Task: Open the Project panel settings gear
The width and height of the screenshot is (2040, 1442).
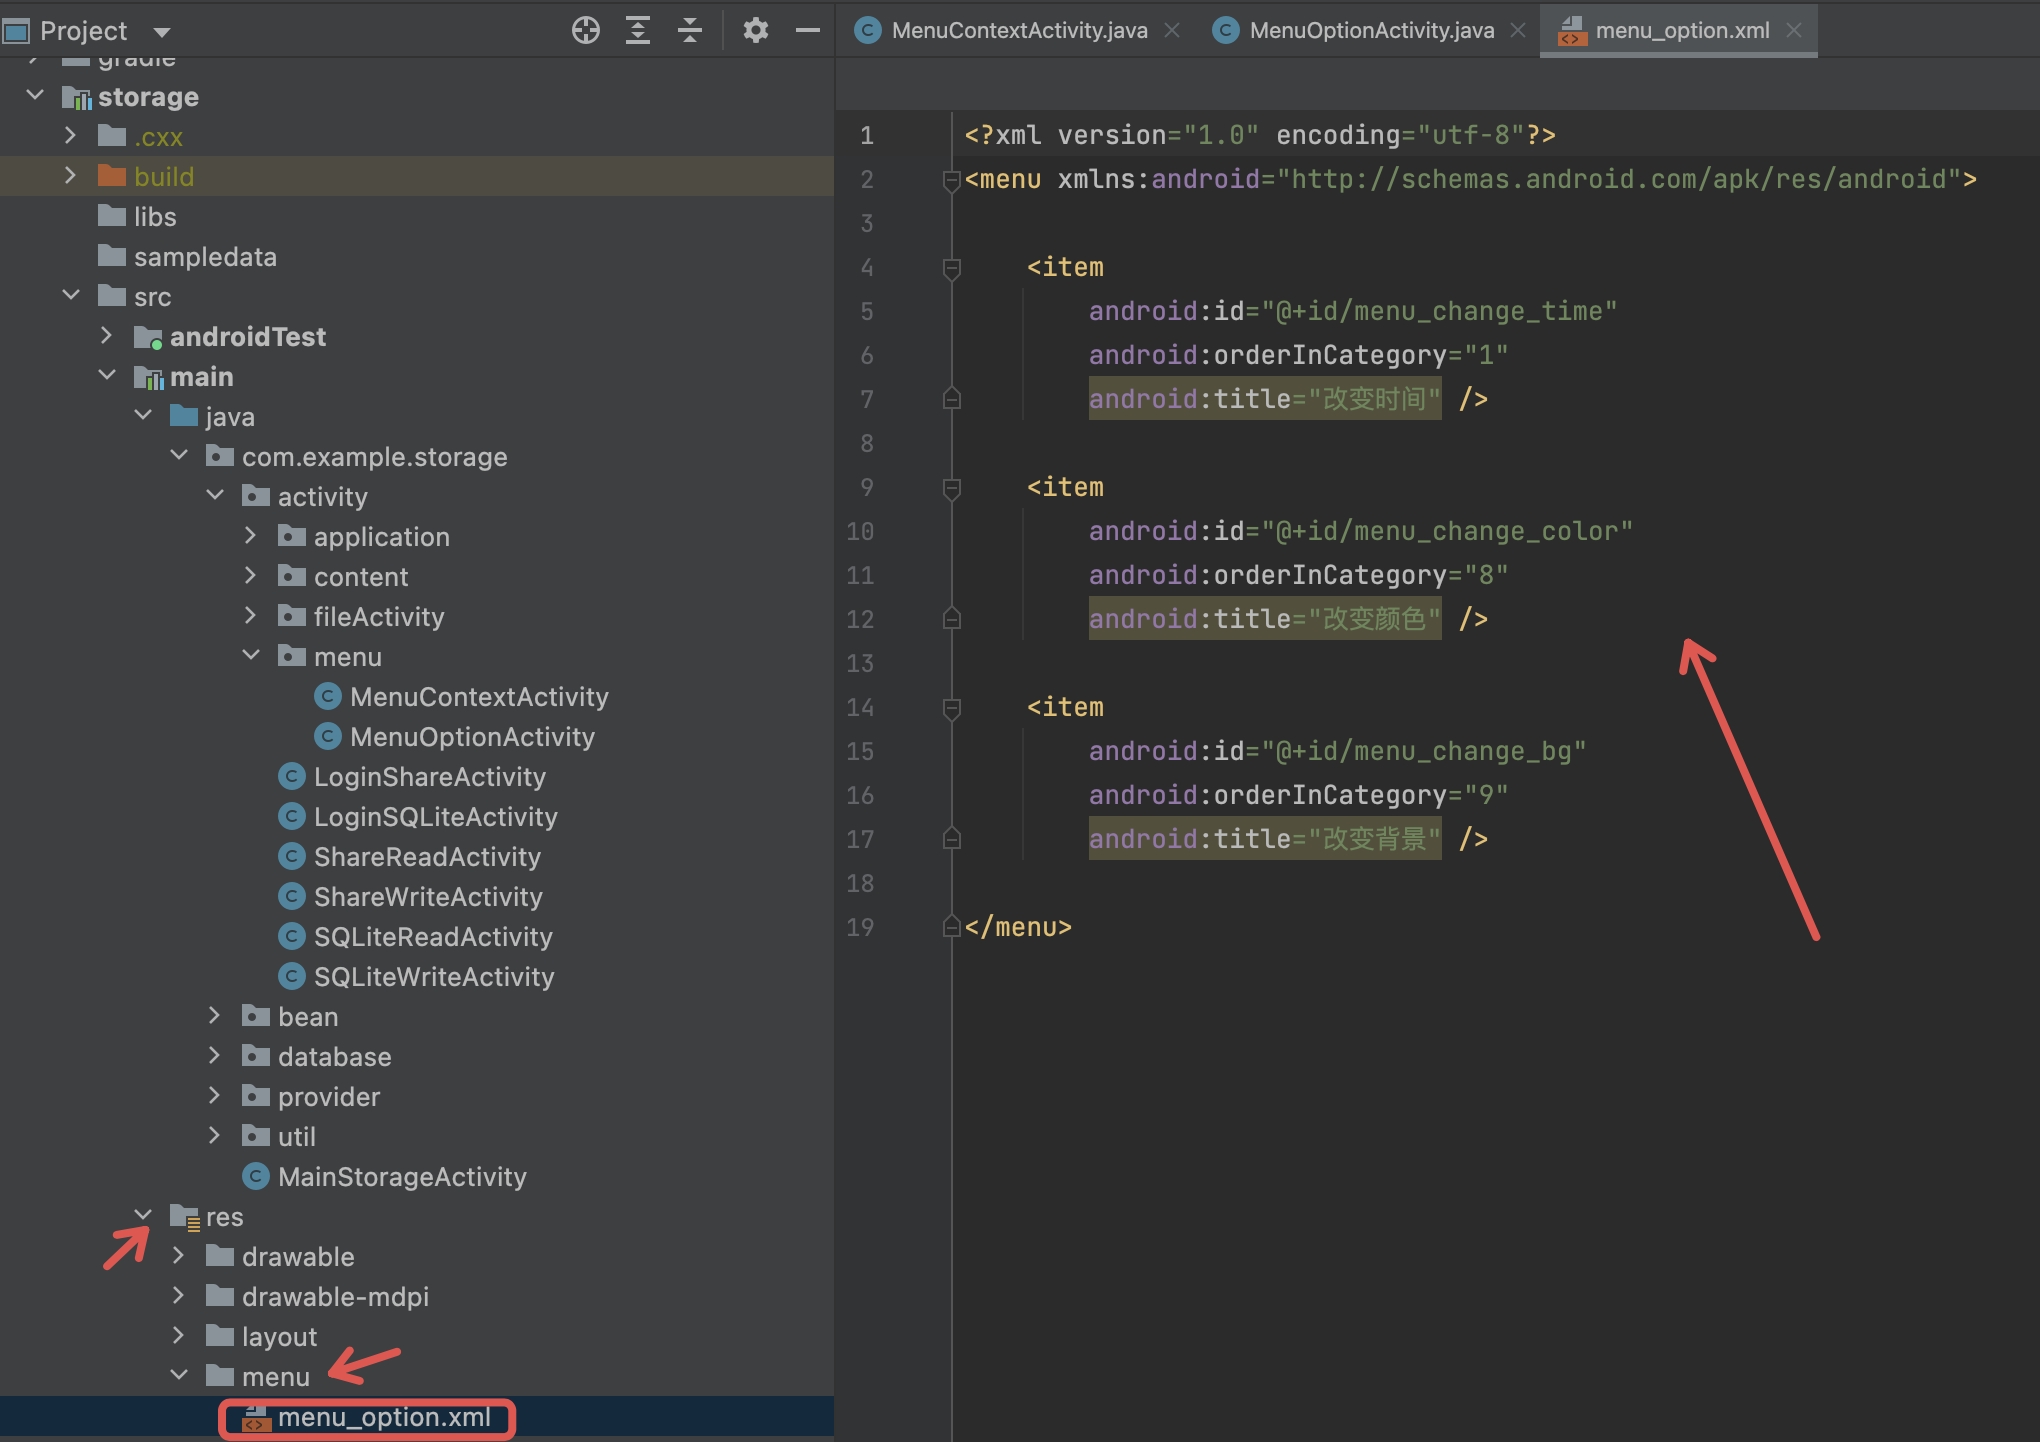Action: (756, 31)
